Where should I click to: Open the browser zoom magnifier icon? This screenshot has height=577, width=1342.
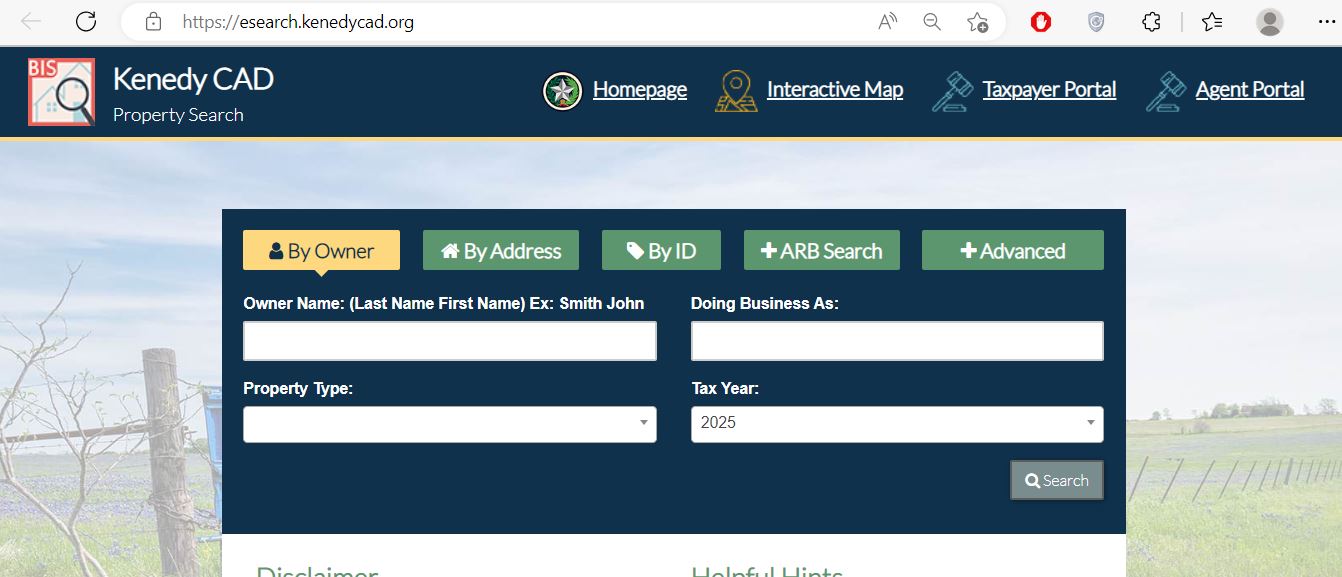point(932,22)
